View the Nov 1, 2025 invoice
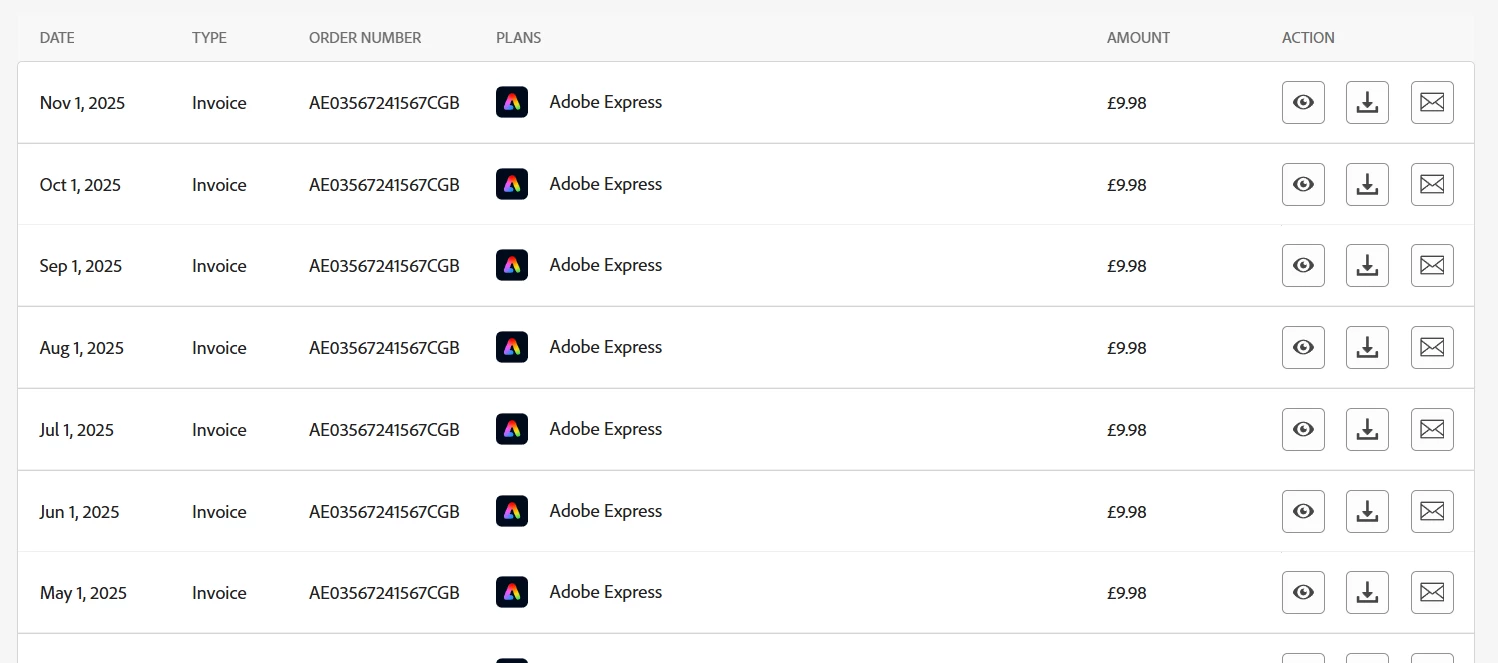This screenshot has height=663, width=1498. tap(1303, 103)
